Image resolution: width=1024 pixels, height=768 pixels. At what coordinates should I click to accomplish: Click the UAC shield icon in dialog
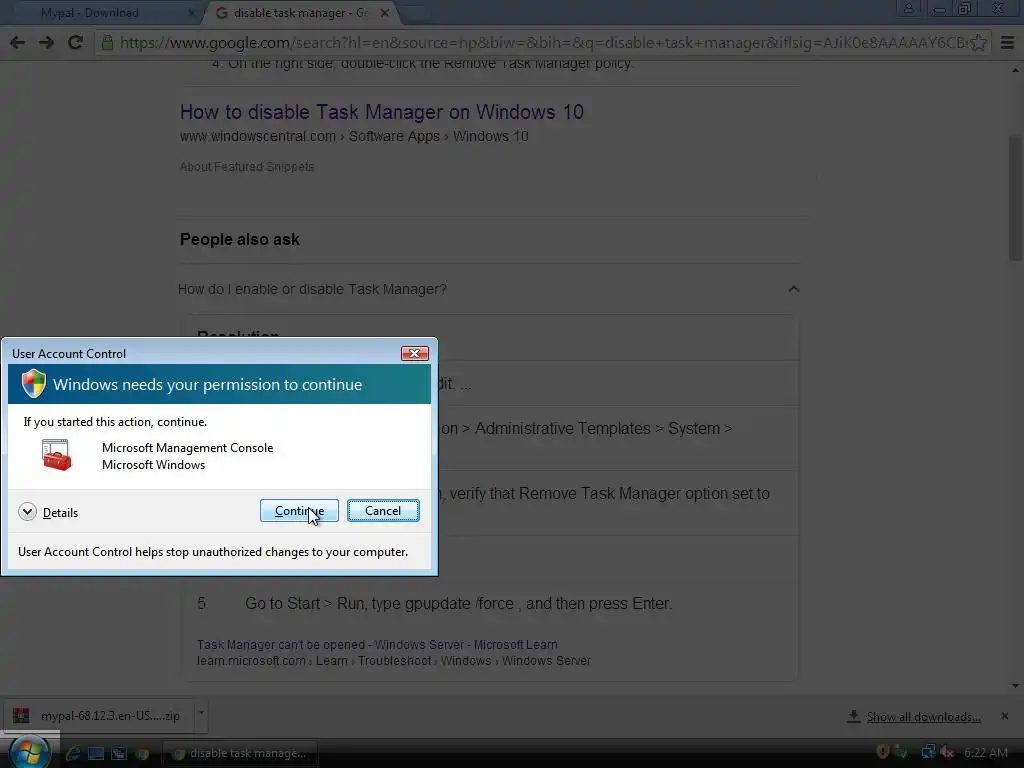[x=34, y=383]
